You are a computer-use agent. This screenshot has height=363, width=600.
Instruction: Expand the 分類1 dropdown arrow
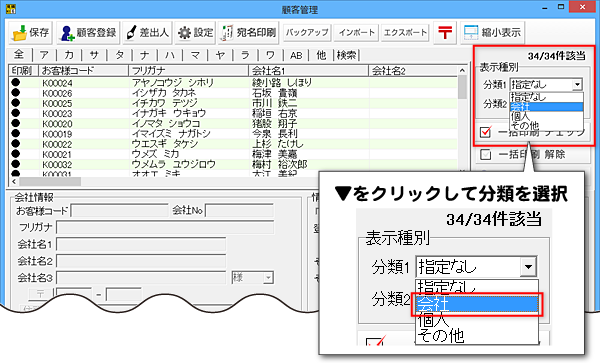[x=577, y=85]
